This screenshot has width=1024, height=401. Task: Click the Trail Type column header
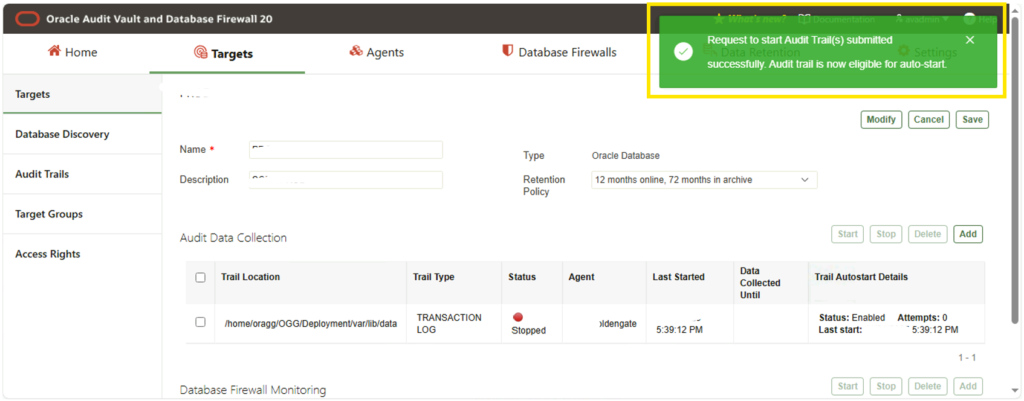click(434, 277)
